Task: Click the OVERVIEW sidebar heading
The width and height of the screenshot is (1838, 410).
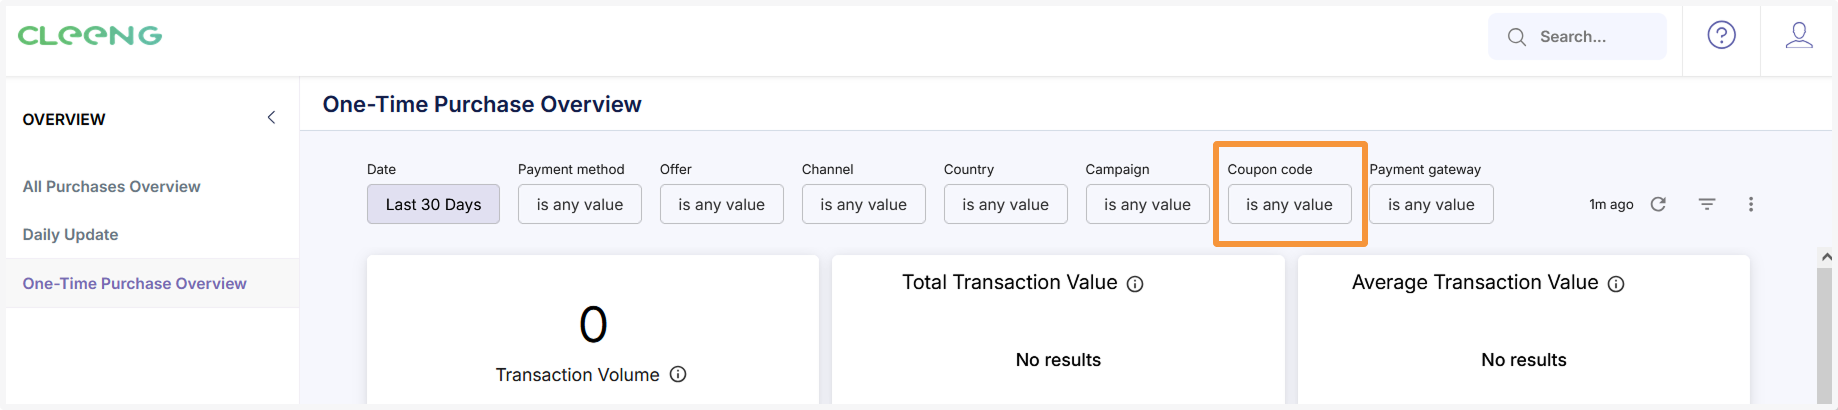Action: 64,119
